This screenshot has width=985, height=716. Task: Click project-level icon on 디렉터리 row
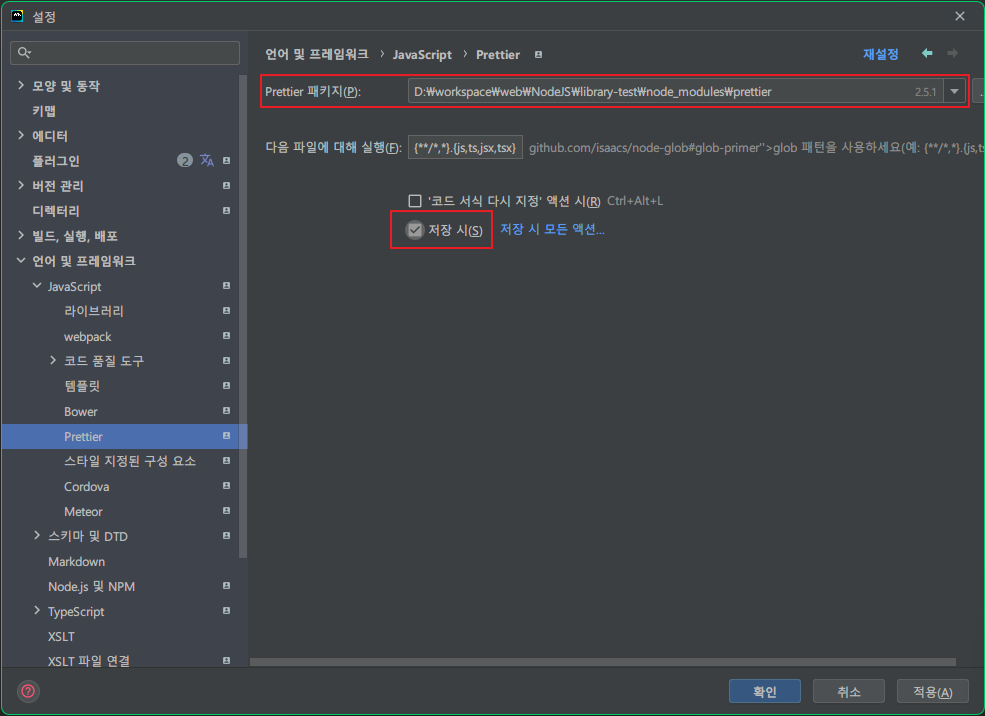(x=226, y=211)
